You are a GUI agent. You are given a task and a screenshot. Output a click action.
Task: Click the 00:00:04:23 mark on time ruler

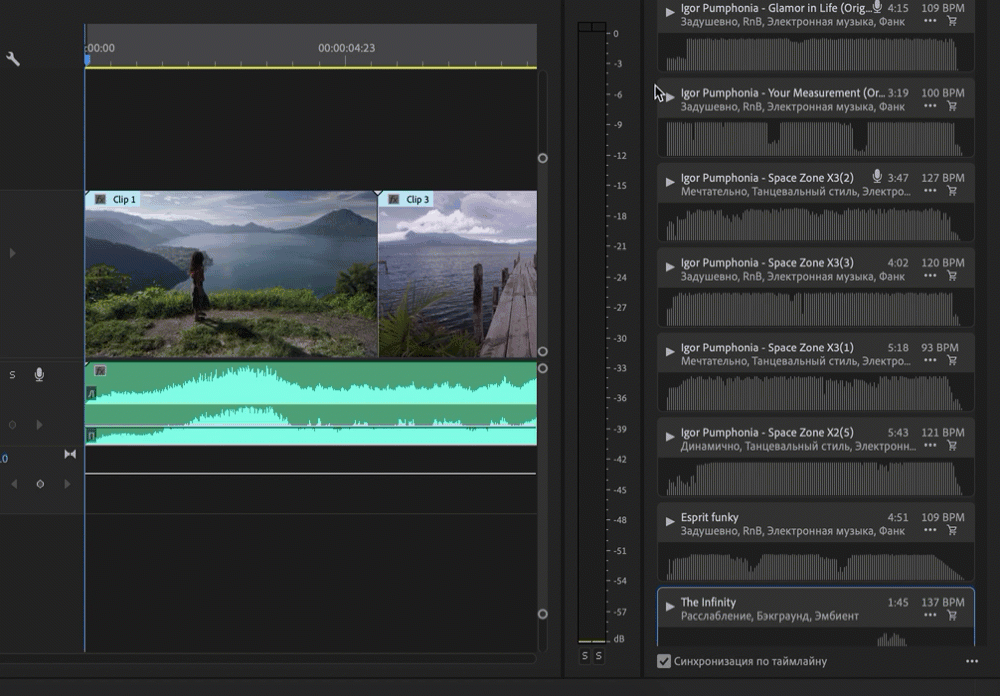pos(346,47)
